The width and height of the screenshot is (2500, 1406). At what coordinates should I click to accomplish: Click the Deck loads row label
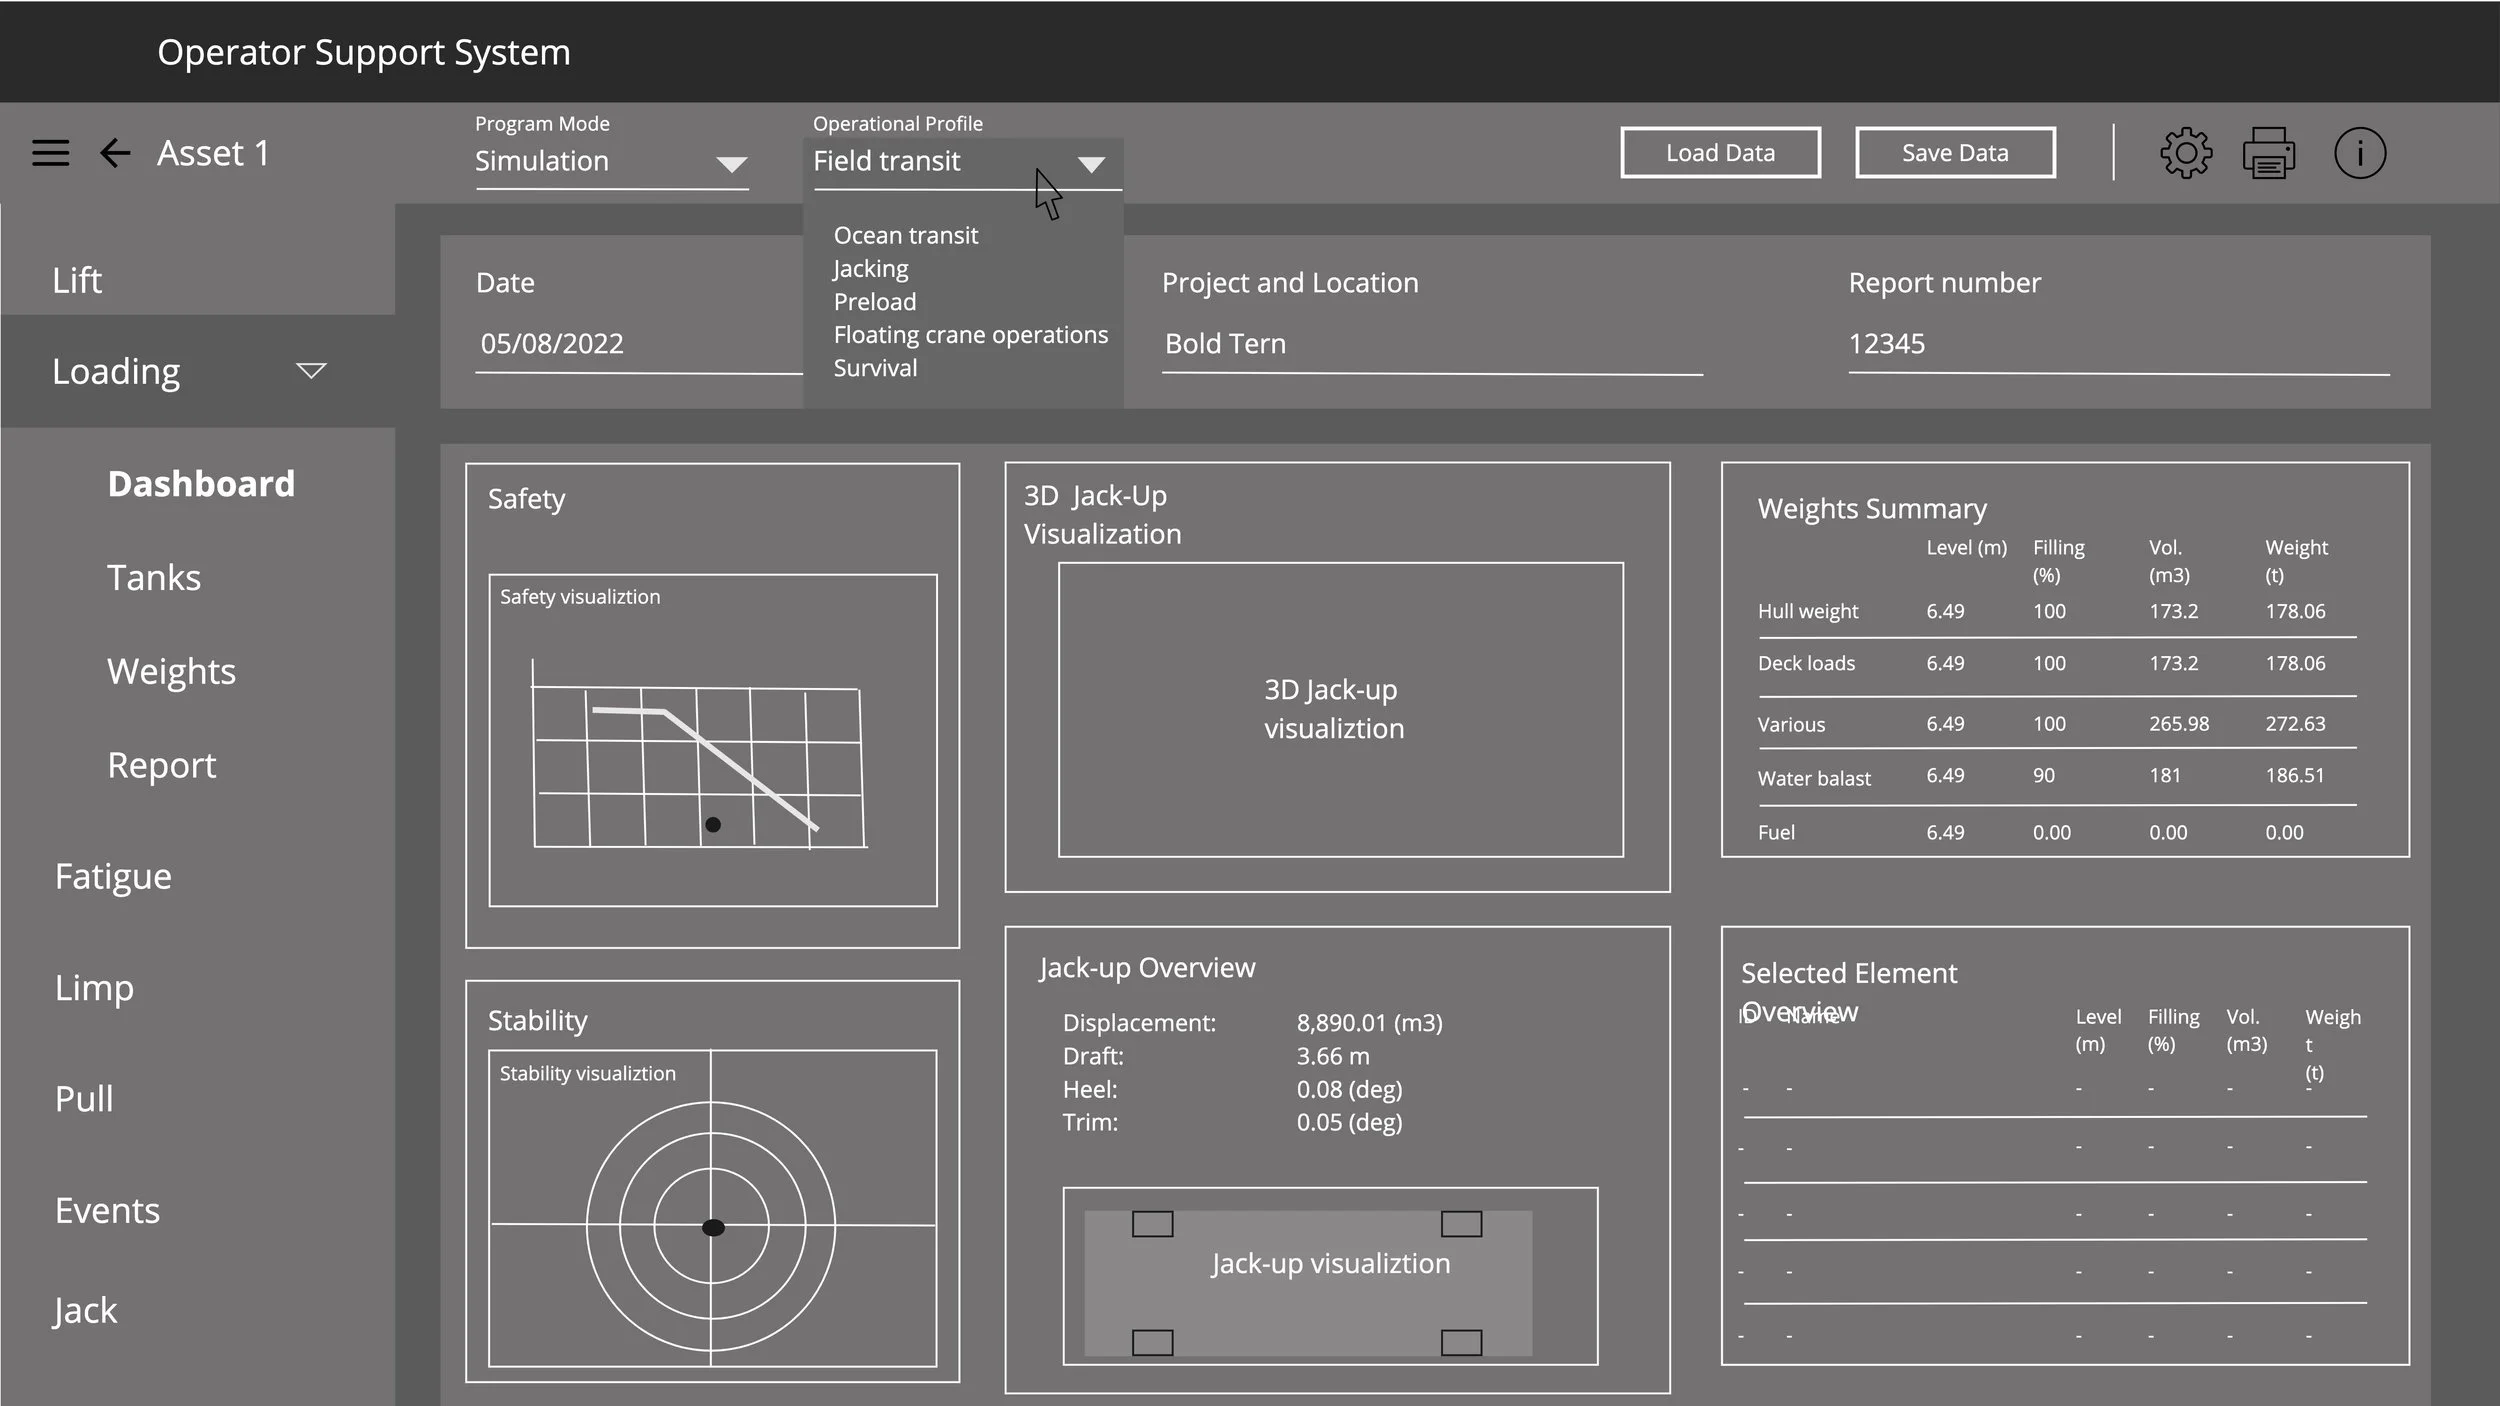click(x=1806, y=663)
